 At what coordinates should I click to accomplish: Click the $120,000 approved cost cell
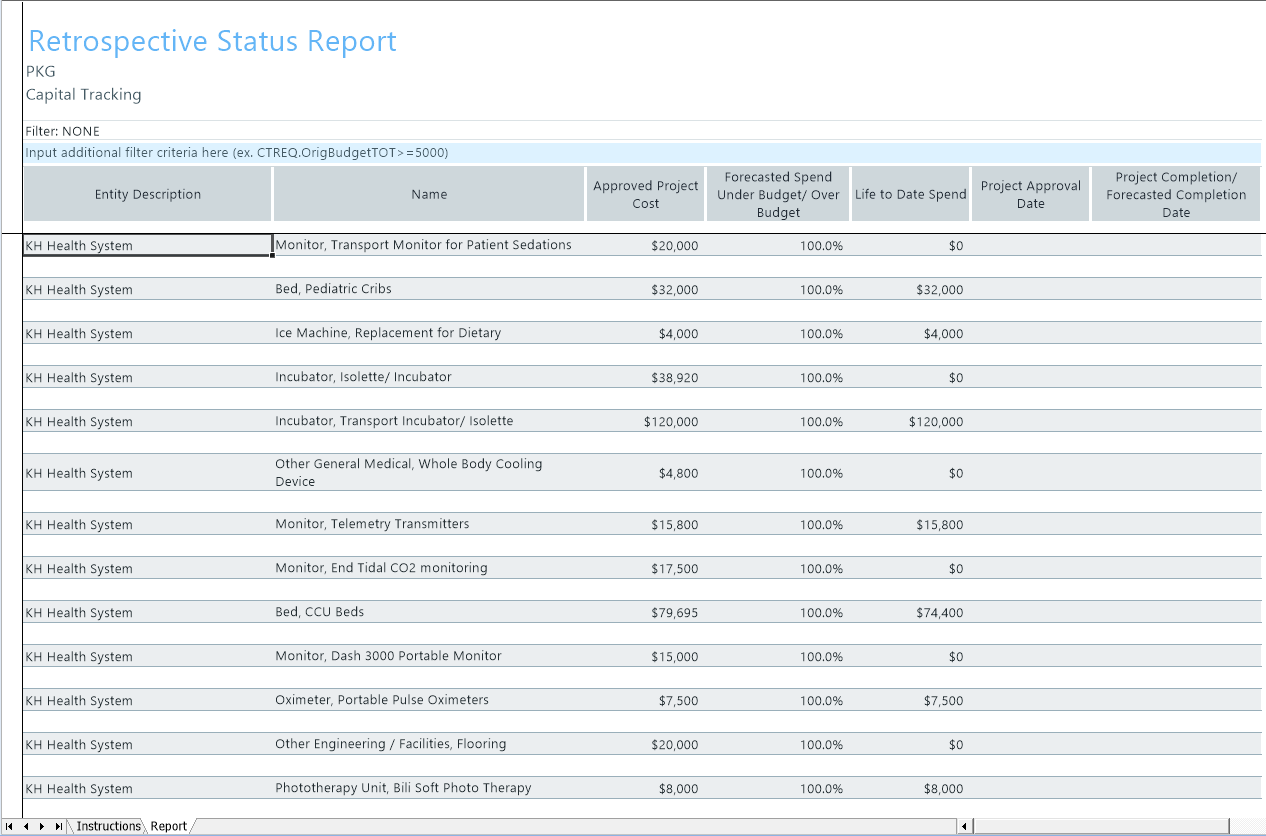coord(671,422)
